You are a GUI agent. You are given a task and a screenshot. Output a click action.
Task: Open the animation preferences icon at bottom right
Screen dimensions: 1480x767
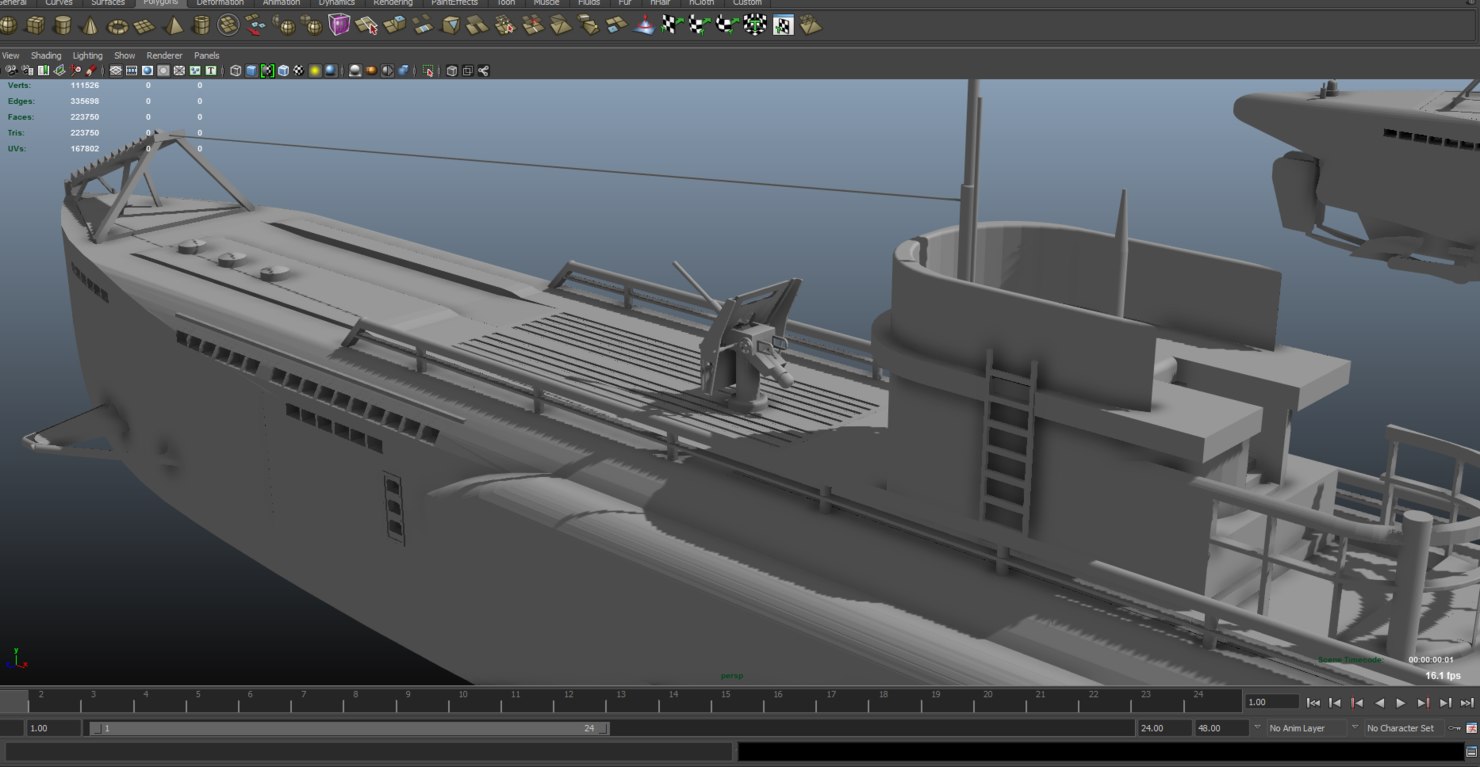coord(1472,728)
